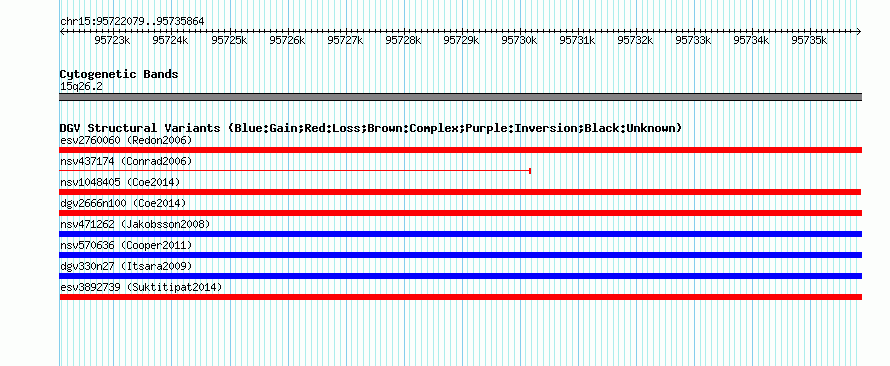
Task: Click the 95731k ruler position
Action: coord(578,40)
